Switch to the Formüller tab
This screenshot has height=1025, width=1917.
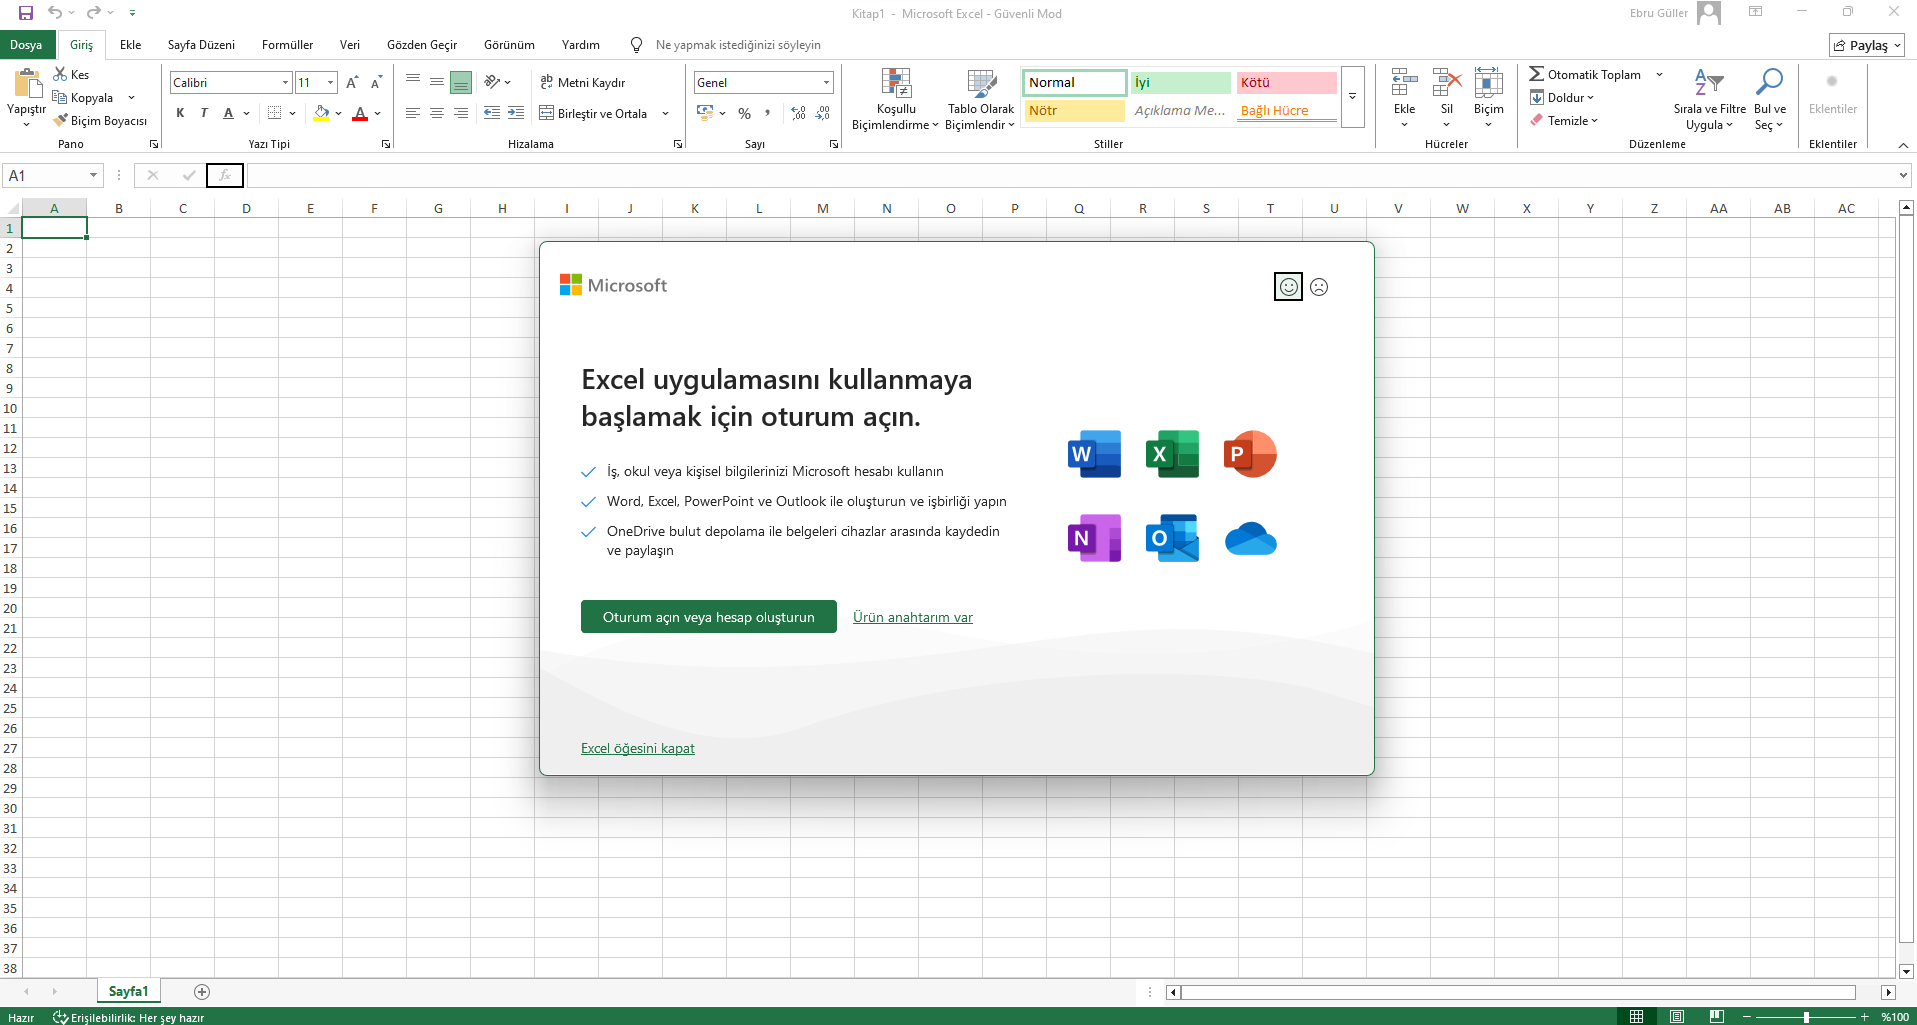click(287, 45)
